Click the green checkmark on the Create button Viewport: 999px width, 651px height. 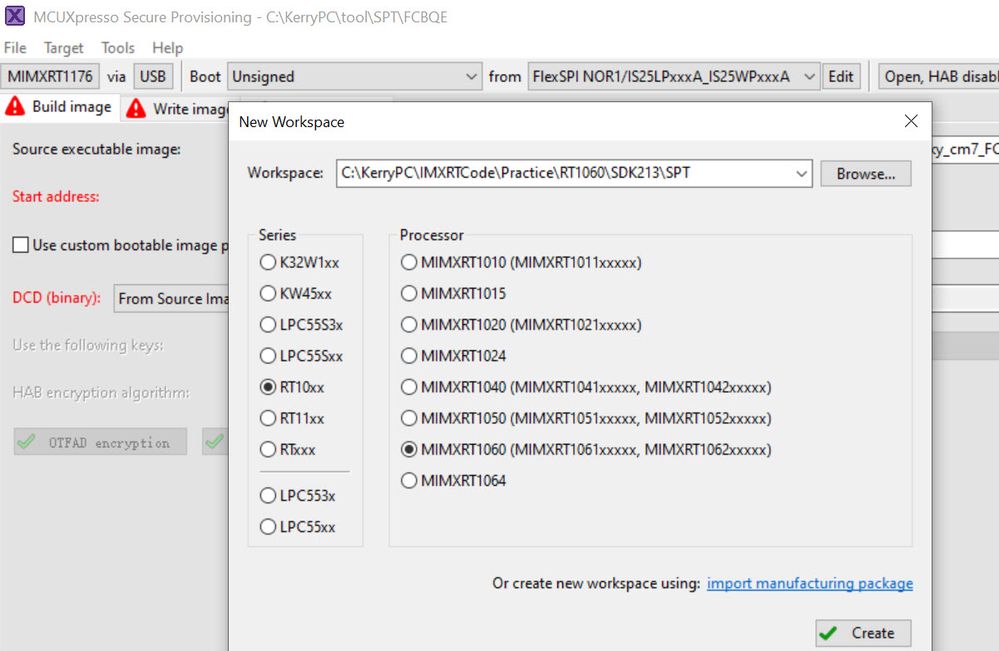click(x=827, y=633)
